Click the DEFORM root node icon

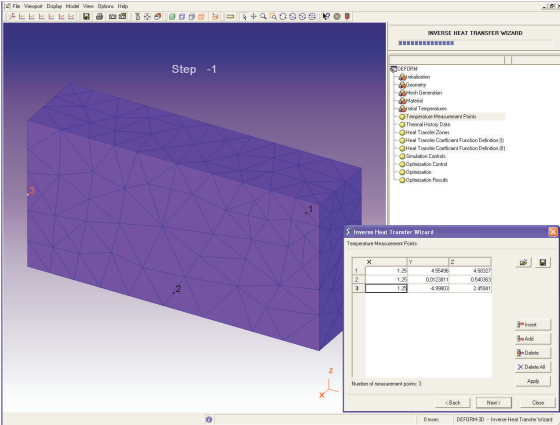(394, 69)
